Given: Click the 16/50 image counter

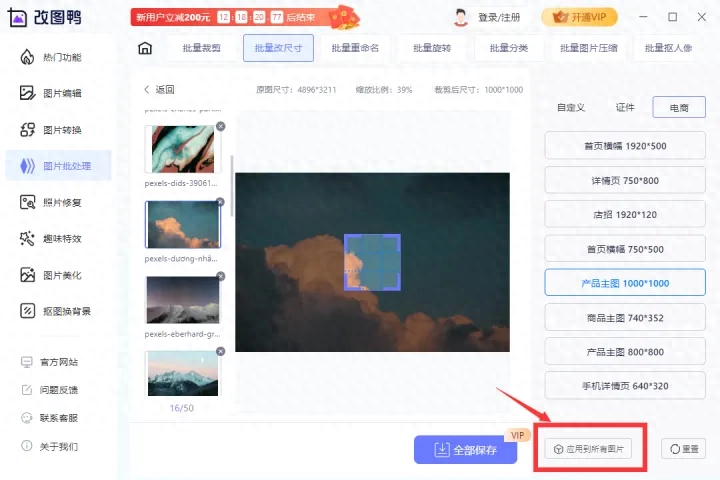Looking at the screenshot, I should (181, 408).
